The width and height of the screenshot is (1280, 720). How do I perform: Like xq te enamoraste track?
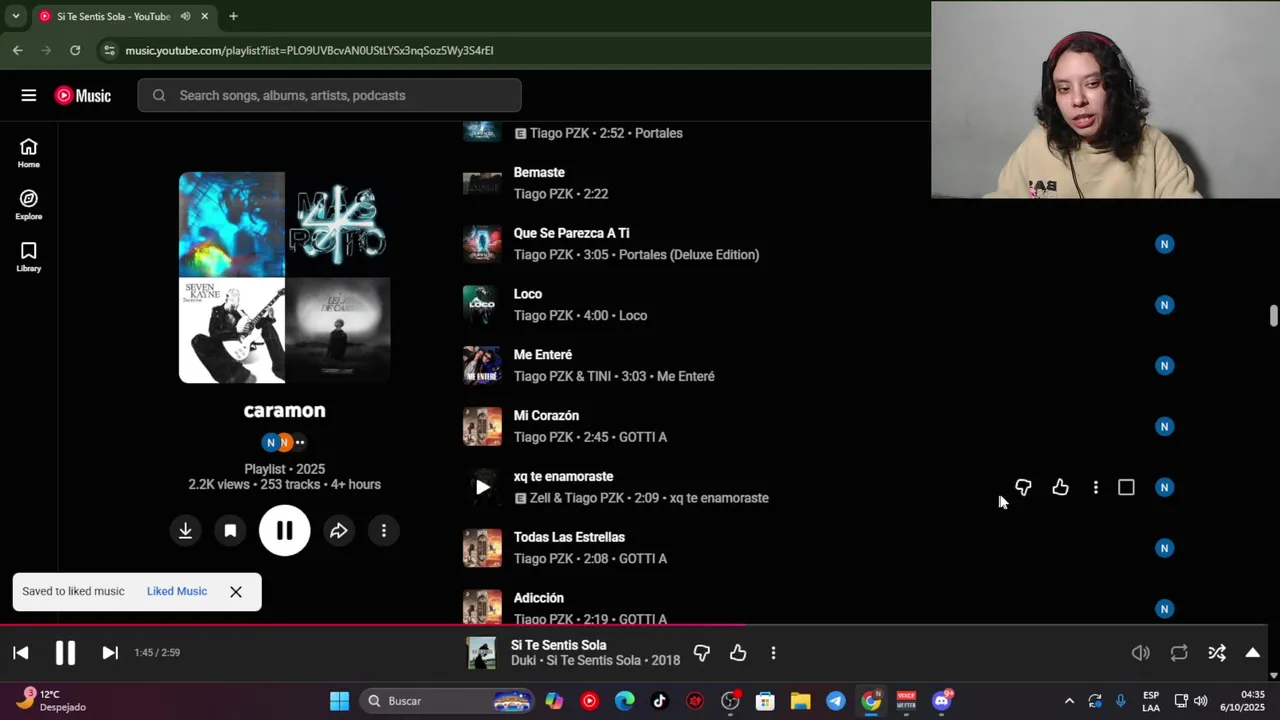tap(1060, 487)
